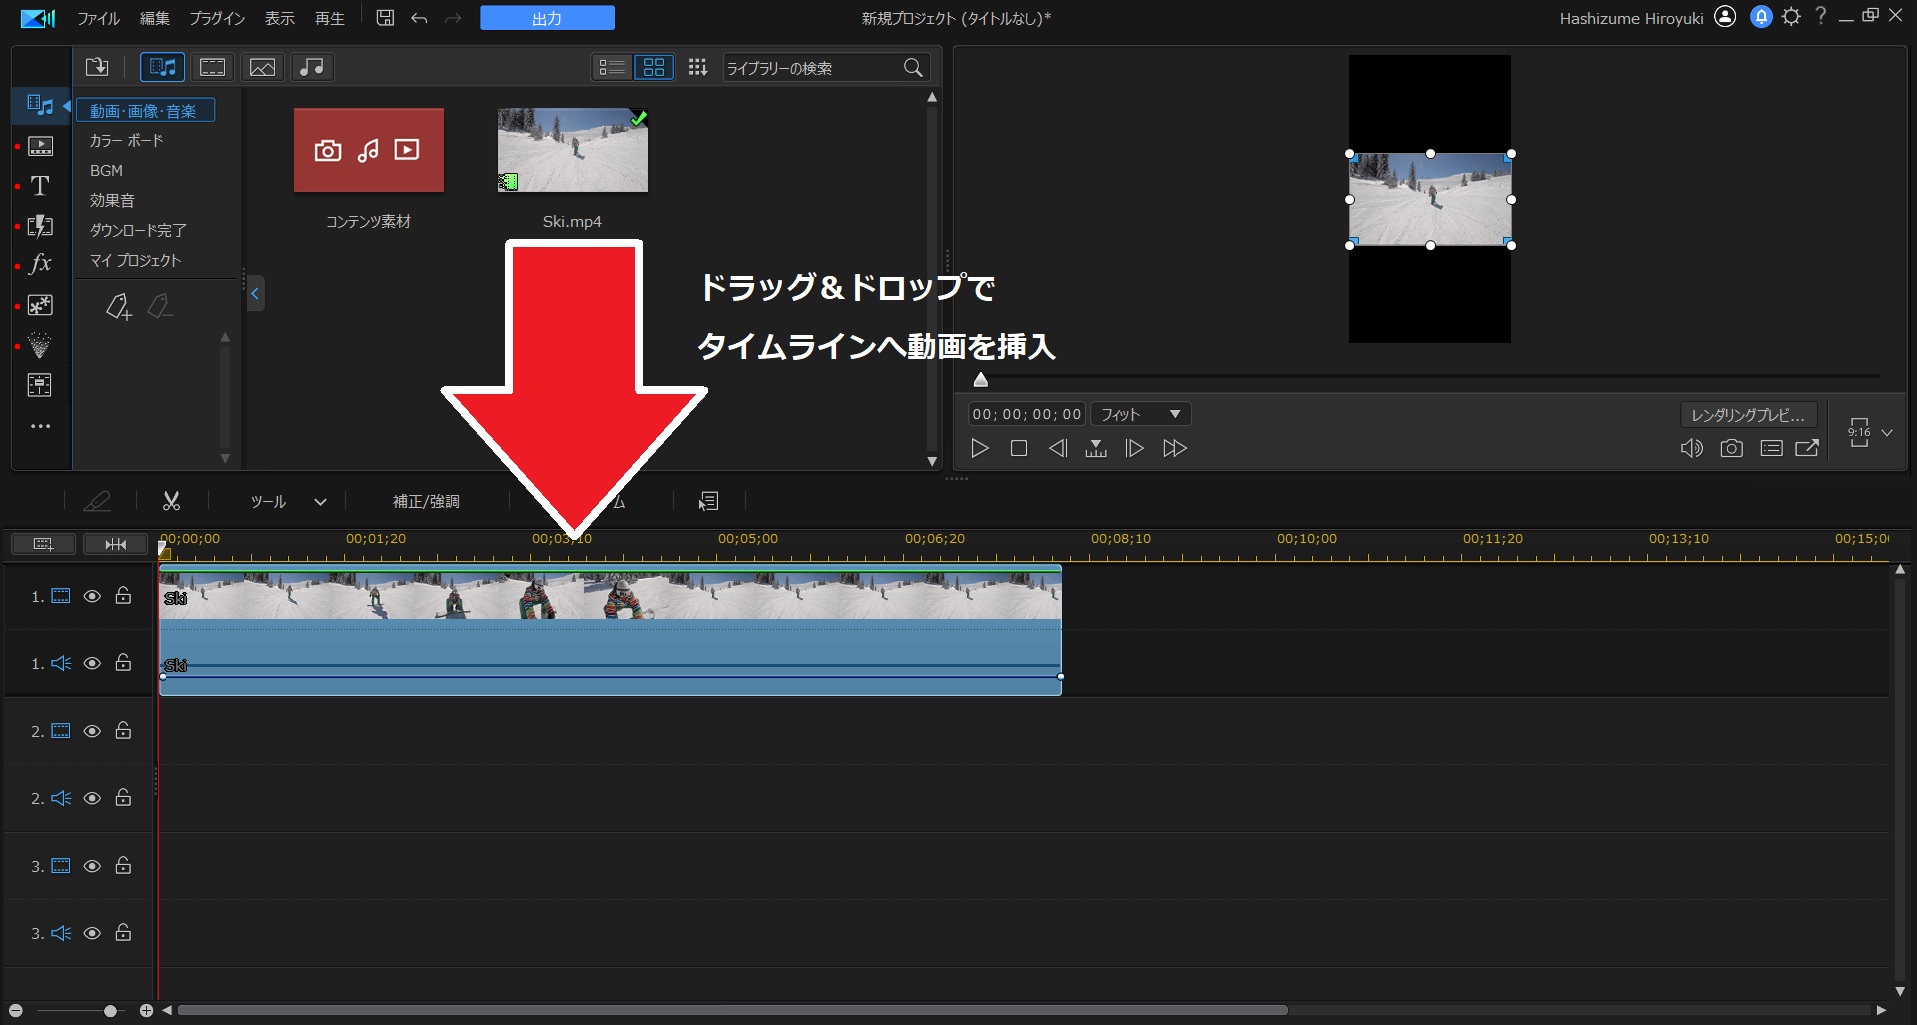Lock audio track 2
The height and width of the screenshot is (1025, 1917).
123,798
